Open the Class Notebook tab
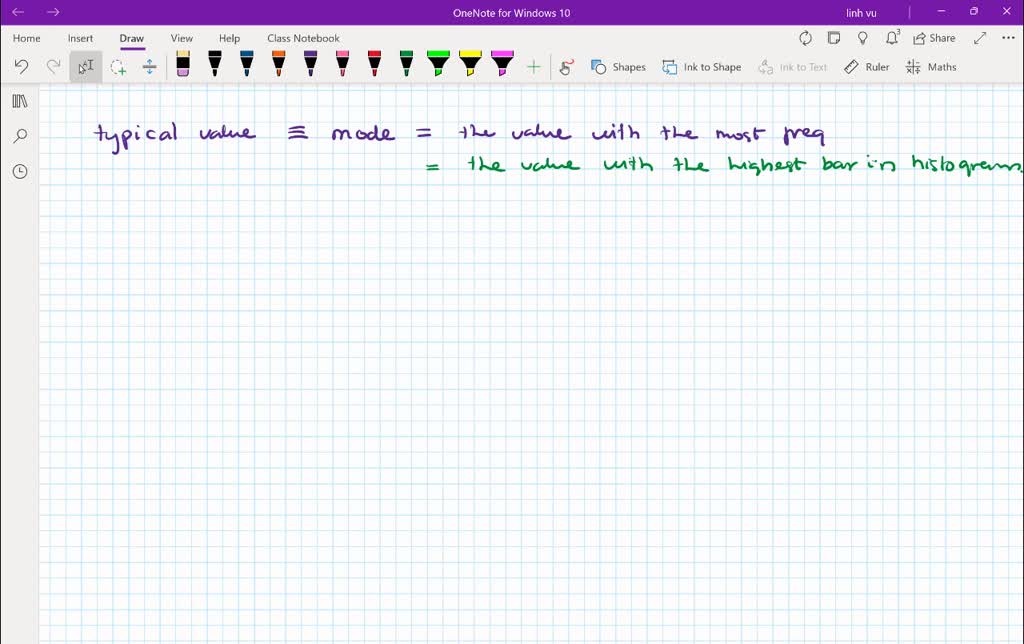Screen dimensions: 1024x644 tap(303, 38)
